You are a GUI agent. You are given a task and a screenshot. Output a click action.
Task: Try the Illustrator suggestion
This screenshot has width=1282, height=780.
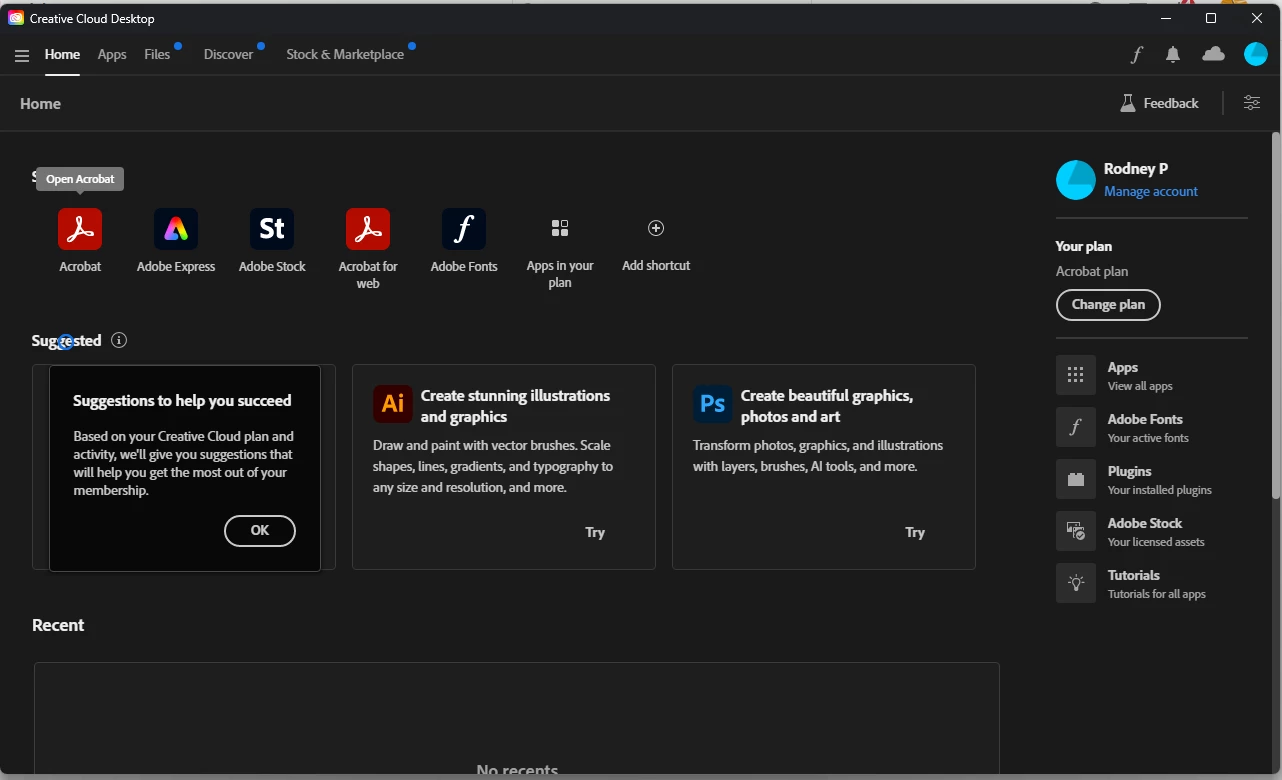[595, 532]
